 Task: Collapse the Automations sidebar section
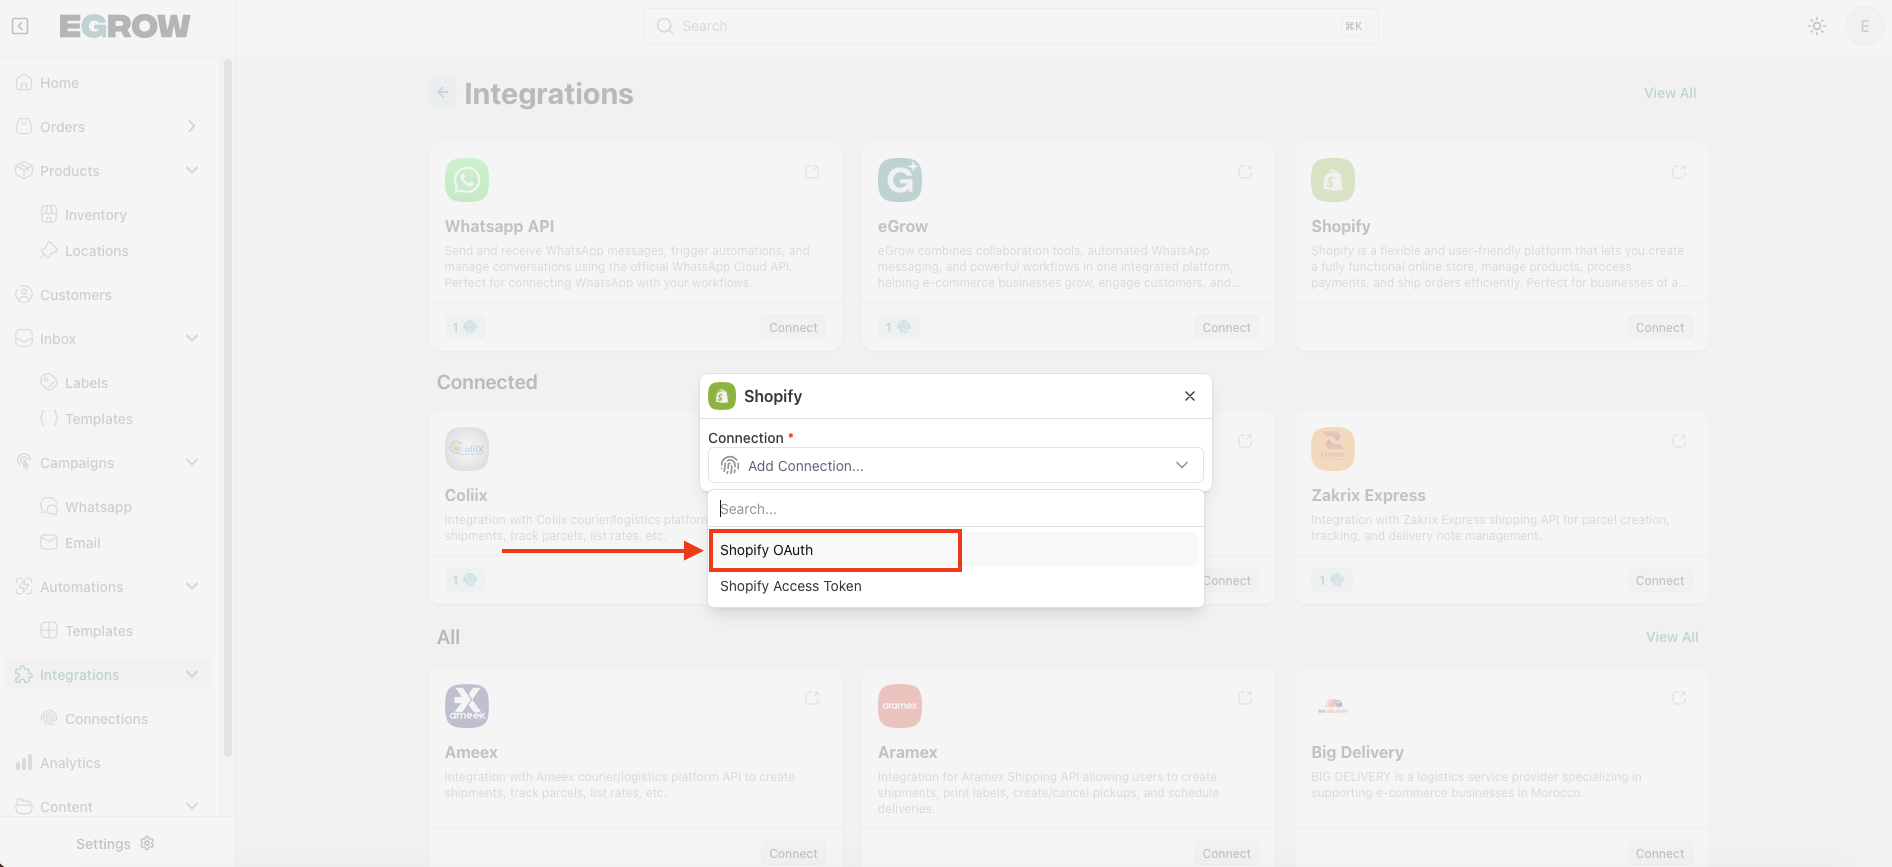click(192, 587)
